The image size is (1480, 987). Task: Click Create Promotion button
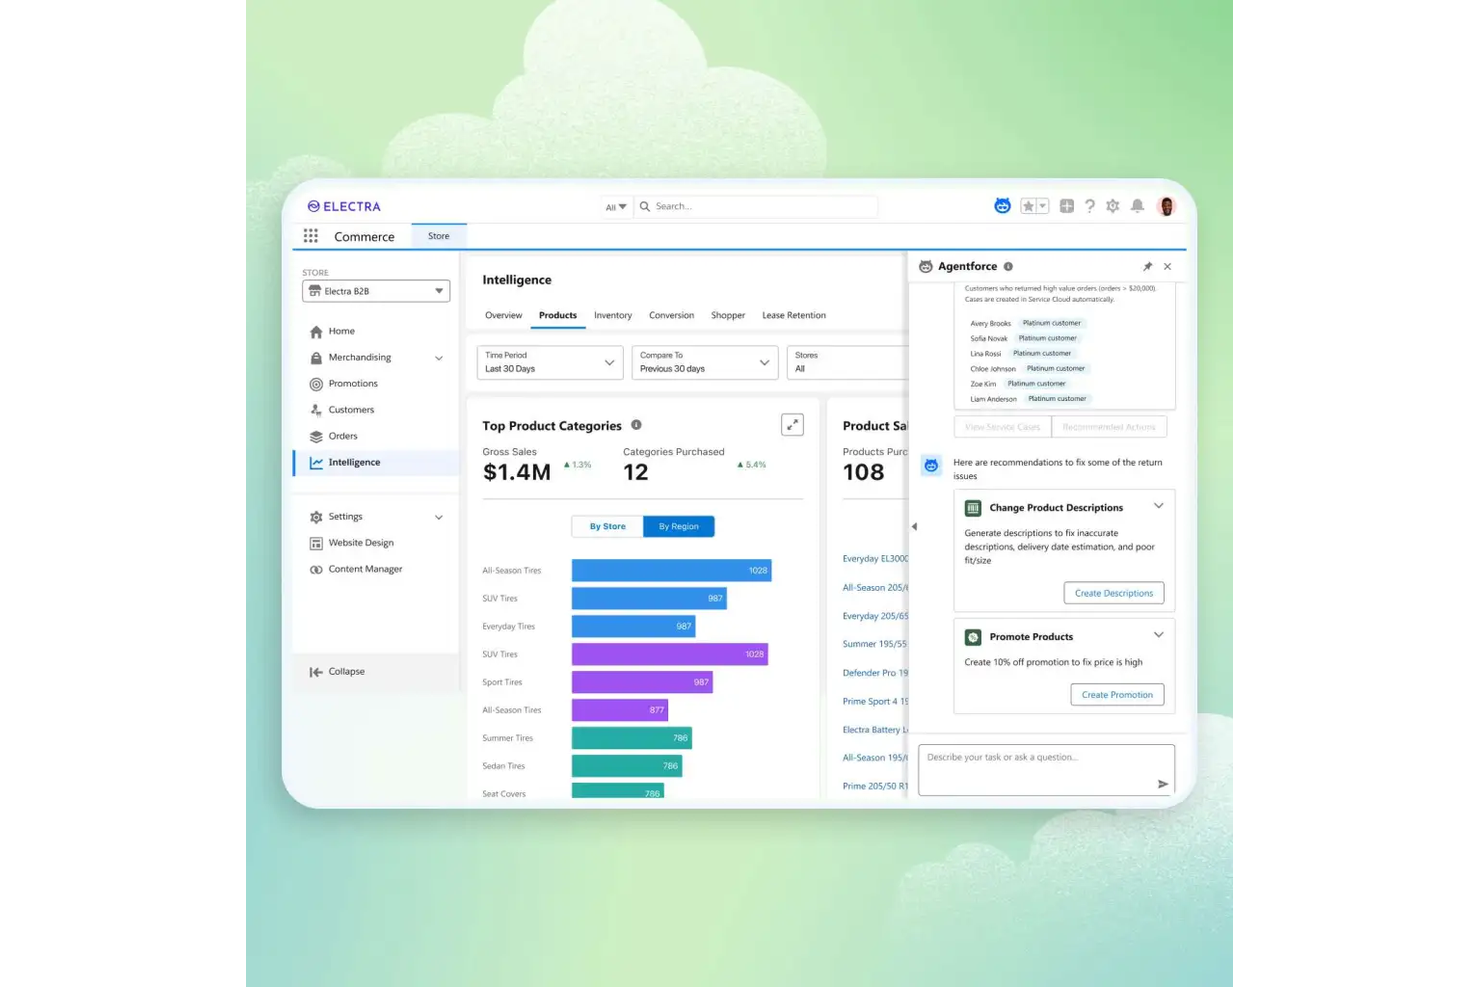click(x=1117, y=694)
